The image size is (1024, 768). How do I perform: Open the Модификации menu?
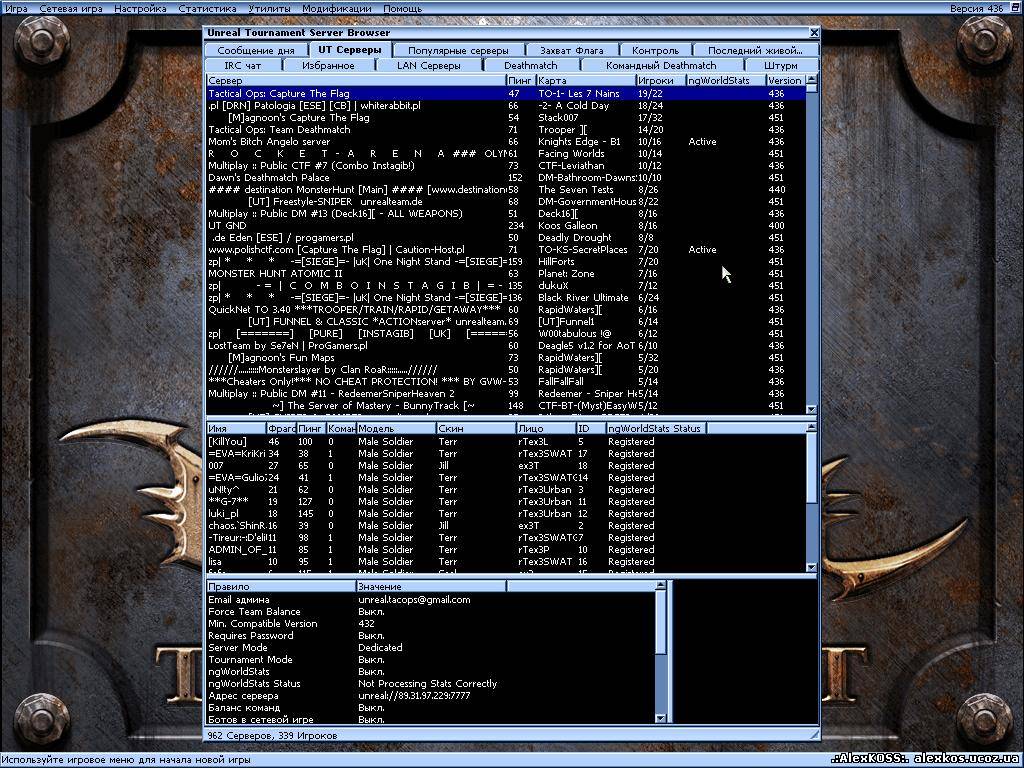[x=337, y=8]
